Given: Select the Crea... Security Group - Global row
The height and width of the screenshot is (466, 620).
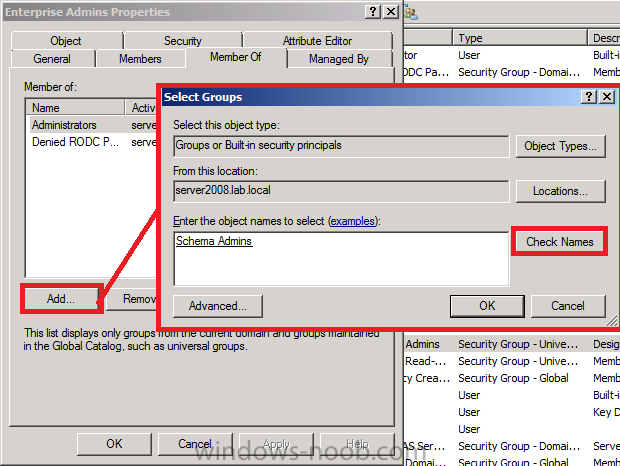Looking at the screenshot, I should point(512,378).
